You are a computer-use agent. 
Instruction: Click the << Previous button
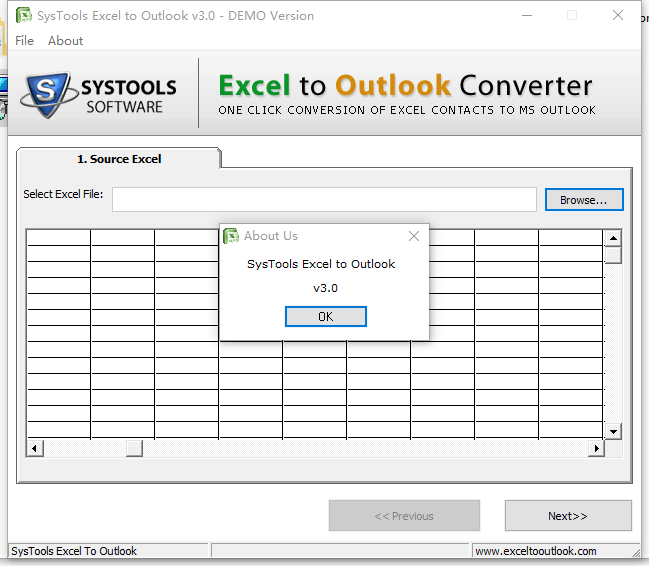404,516
